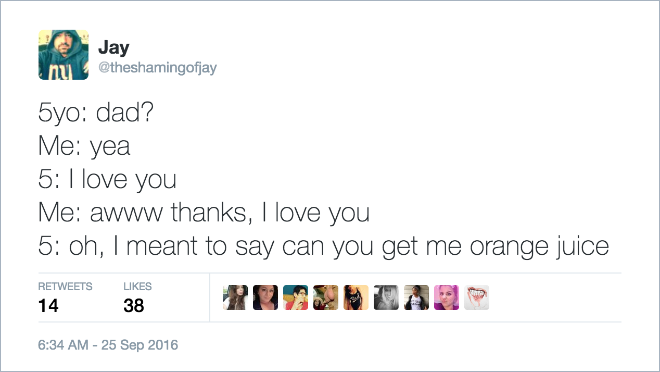
Task: View dark-haired woman liker avatar on black background
Action: tap(266, 298)
